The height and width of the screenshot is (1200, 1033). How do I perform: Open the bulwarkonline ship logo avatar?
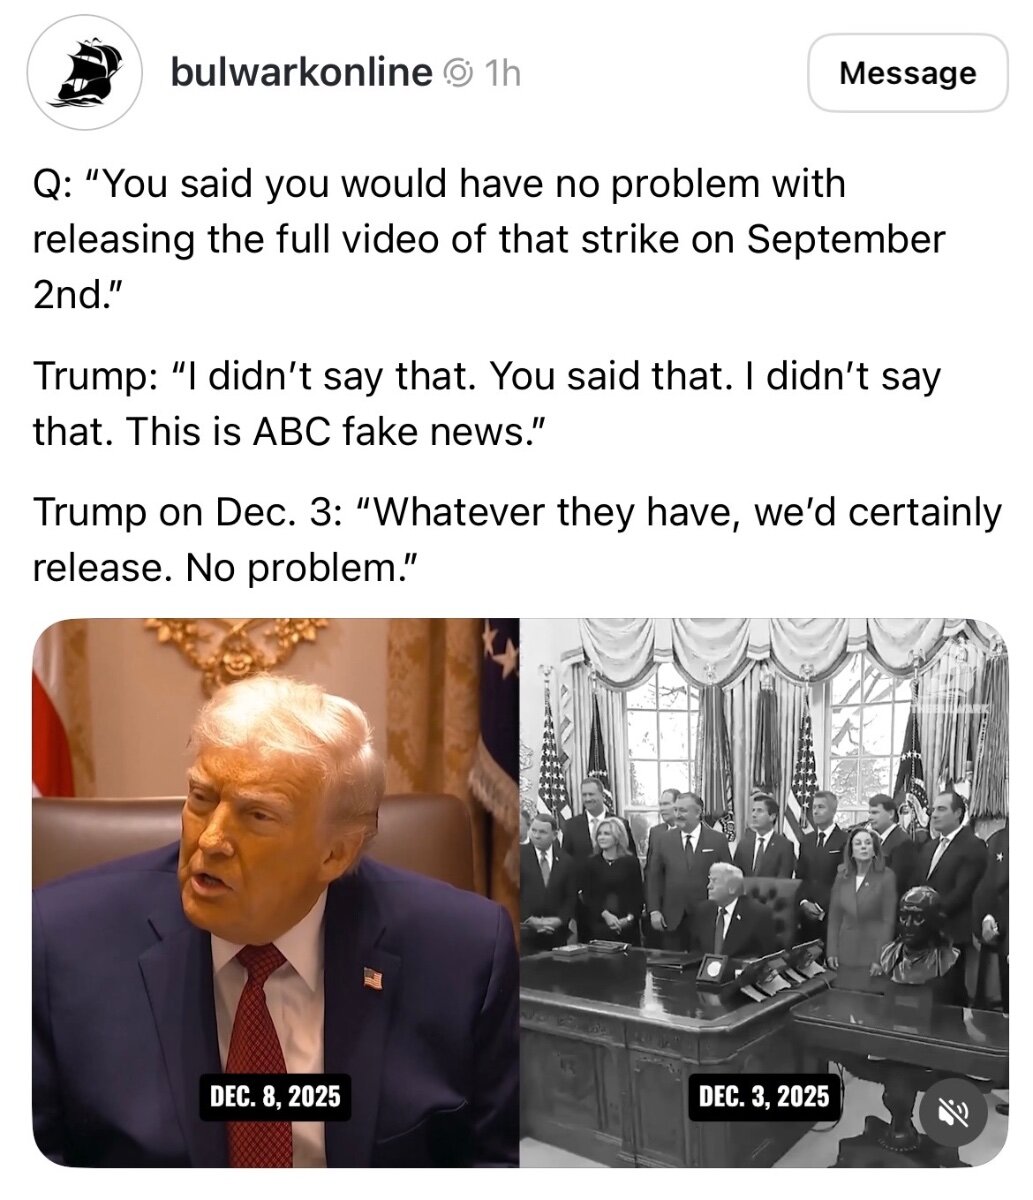pyautogui.click(x=82, y=73)
